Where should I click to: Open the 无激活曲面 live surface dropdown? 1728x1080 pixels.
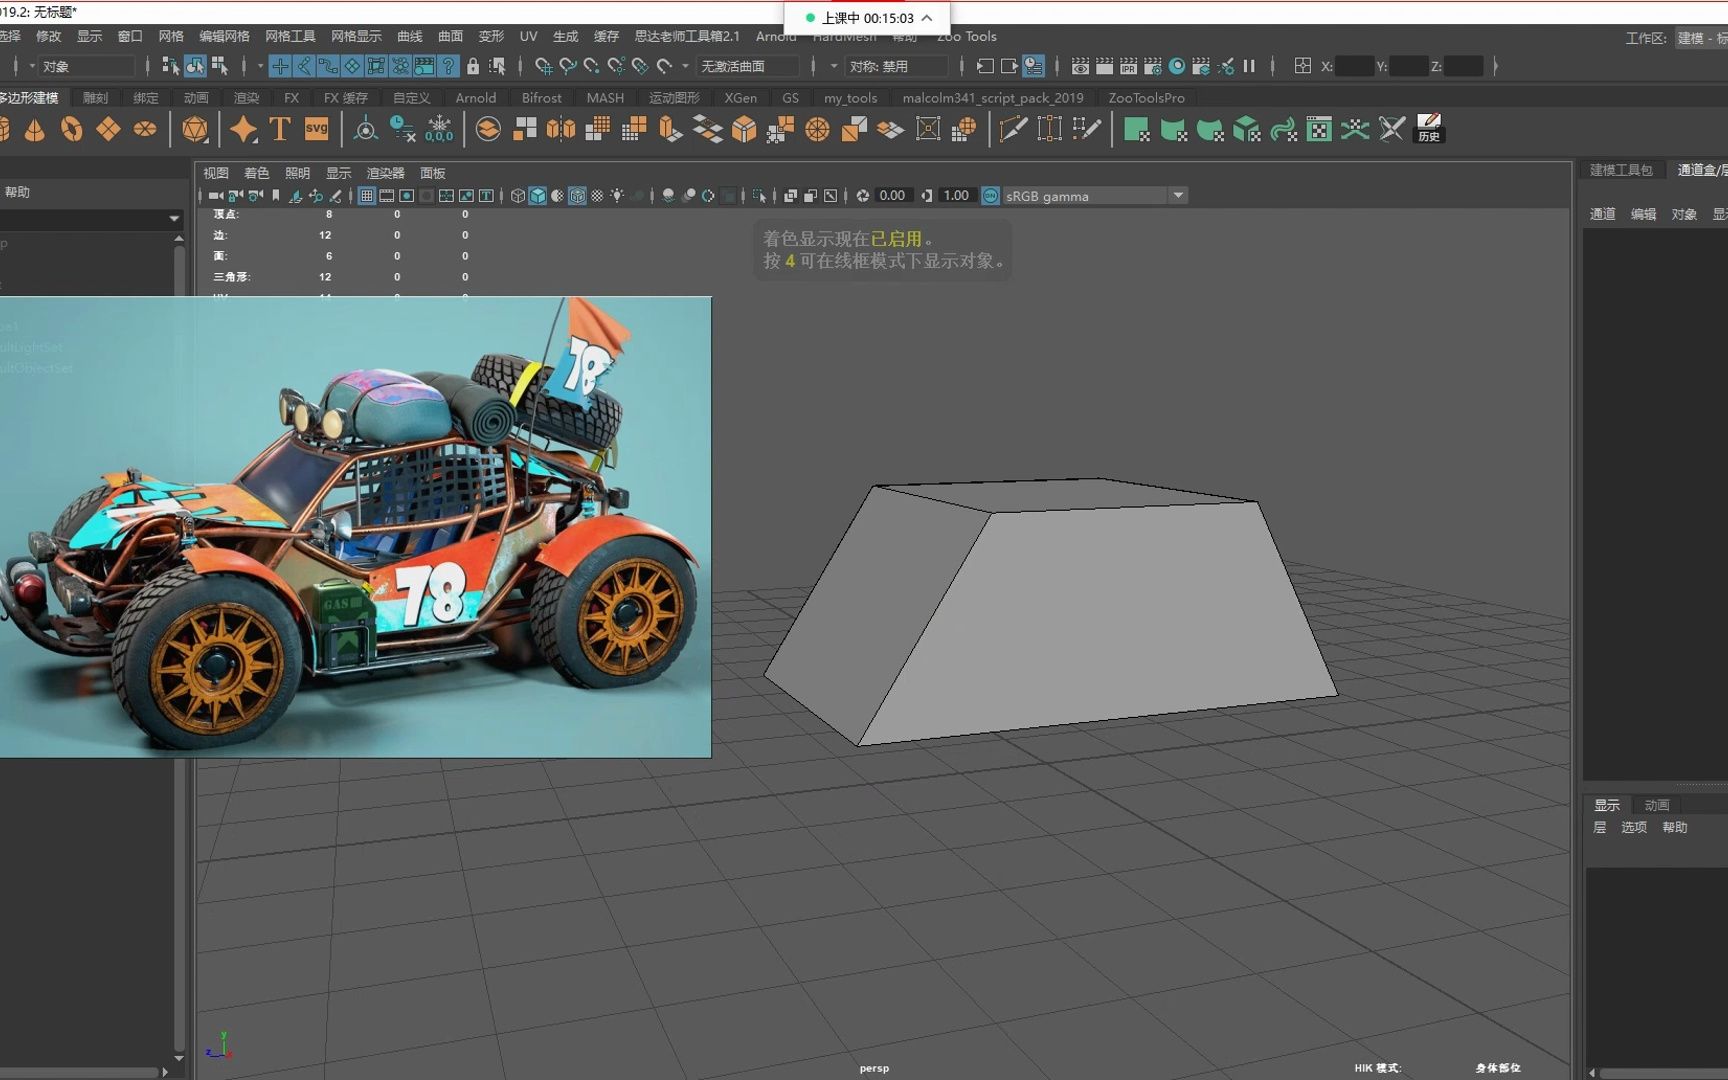pyautogui.click(x=749, y=66)
